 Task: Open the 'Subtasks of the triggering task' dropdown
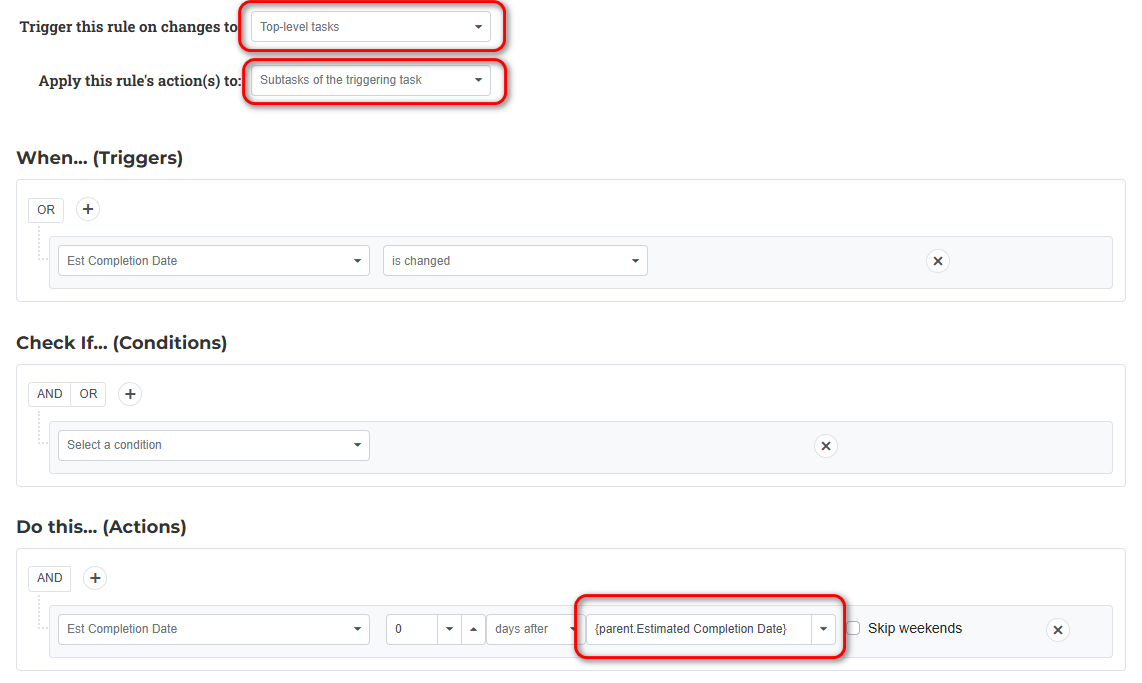[371, 80]
